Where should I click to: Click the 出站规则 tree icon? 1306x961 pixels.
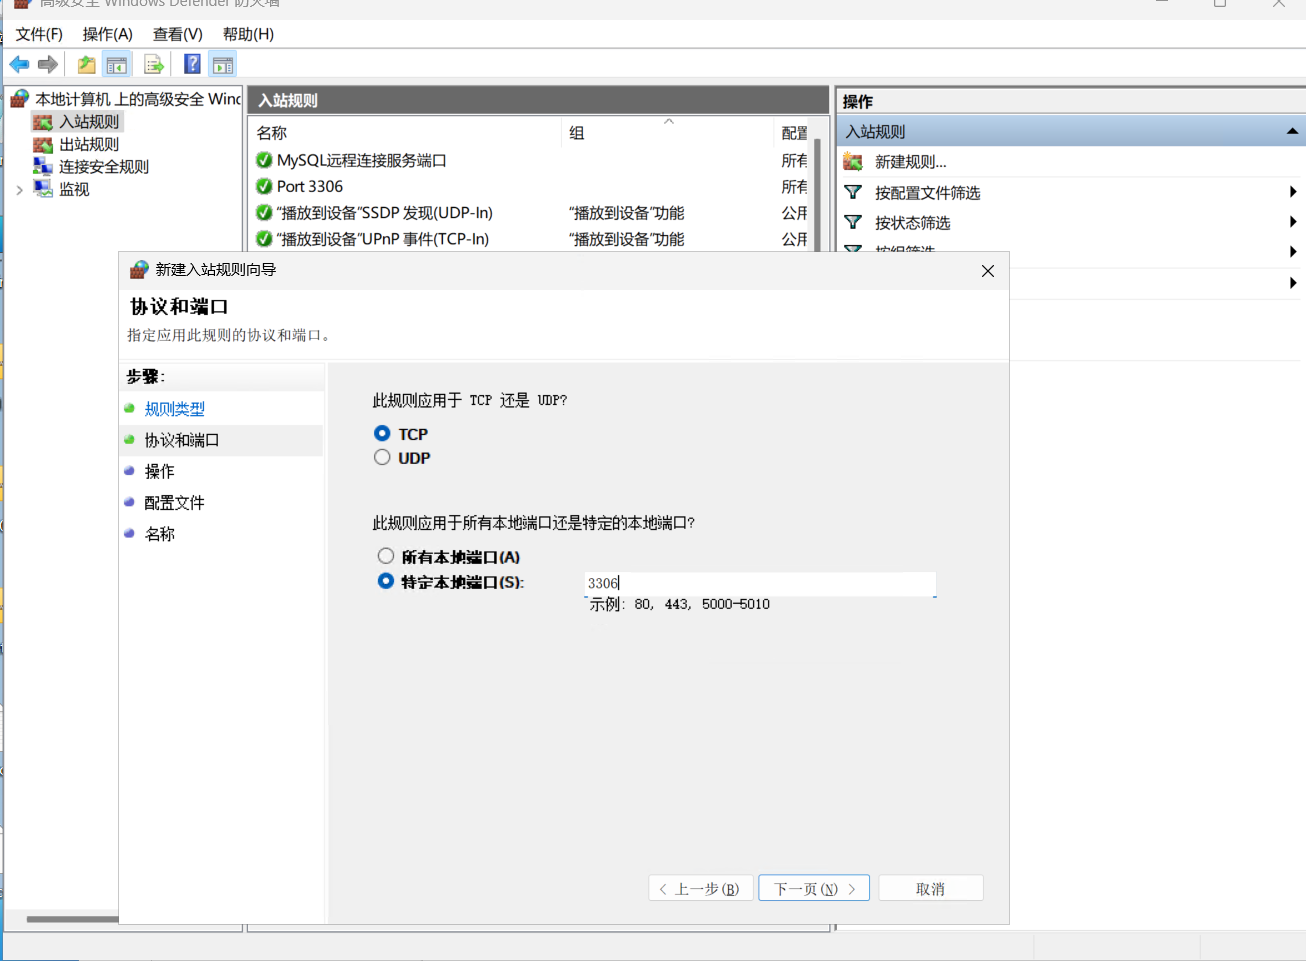(x=43, y=145)
